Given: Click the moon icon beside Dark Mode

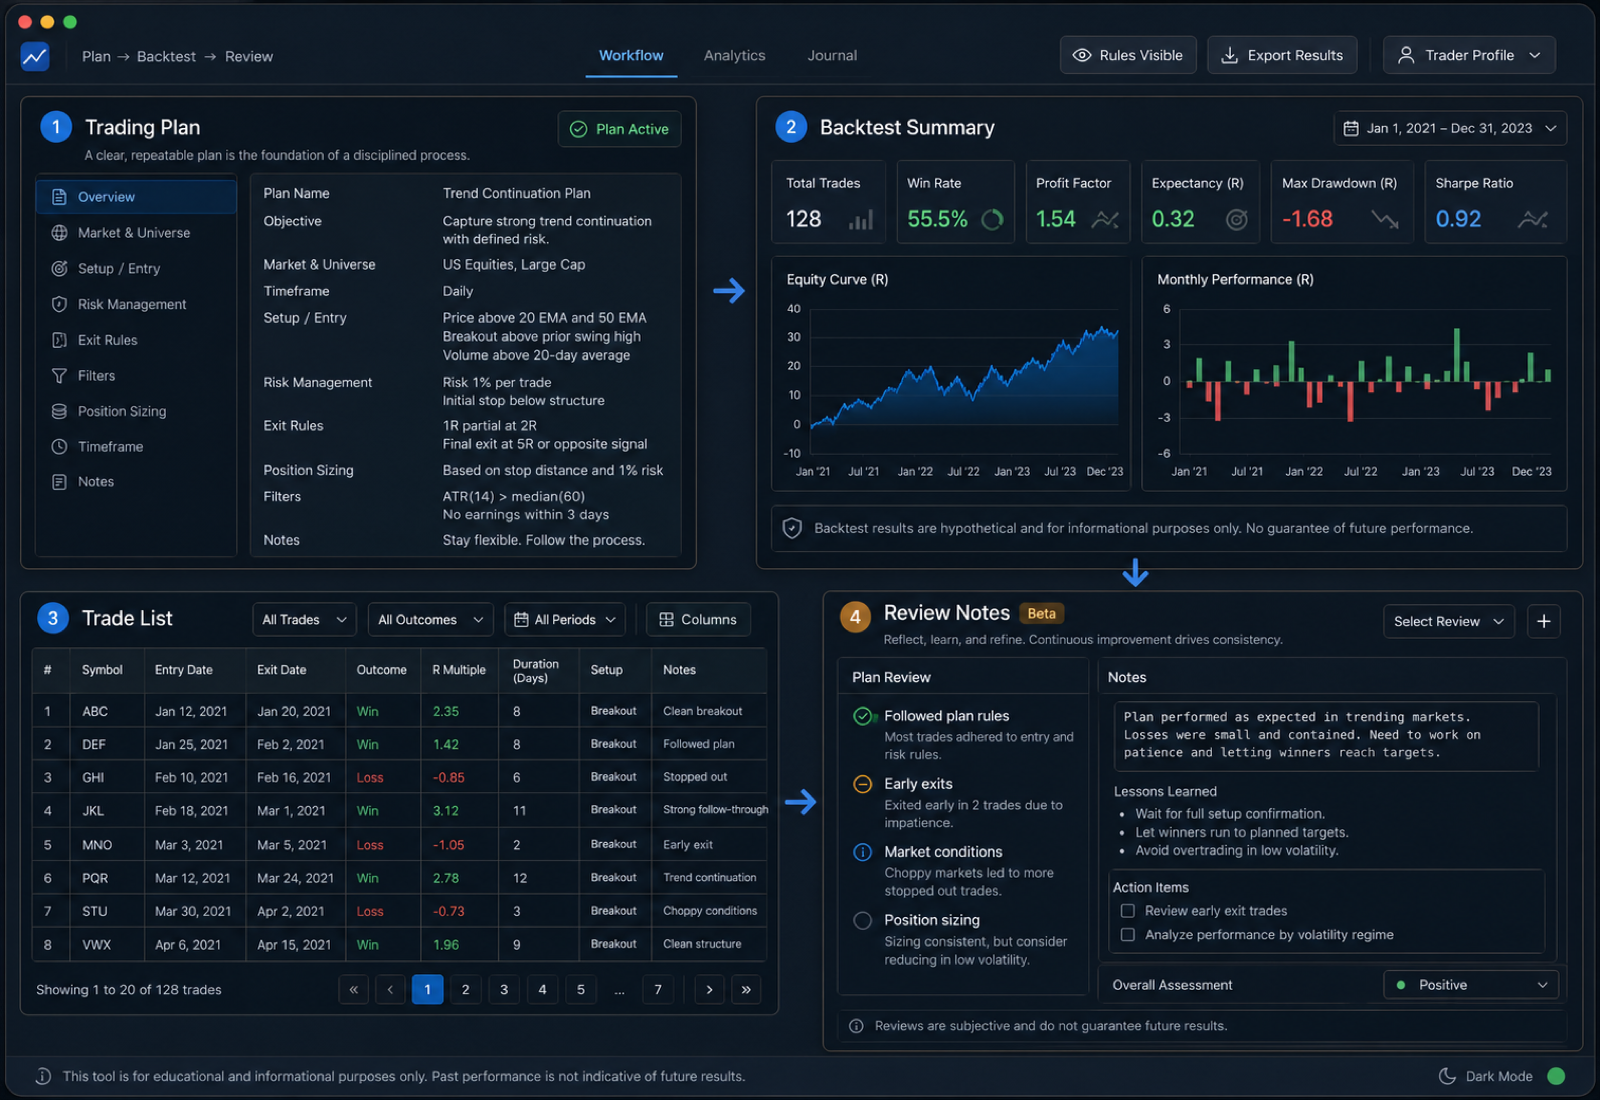Looking at the screenshot, I should (x=1447, y=1076).
